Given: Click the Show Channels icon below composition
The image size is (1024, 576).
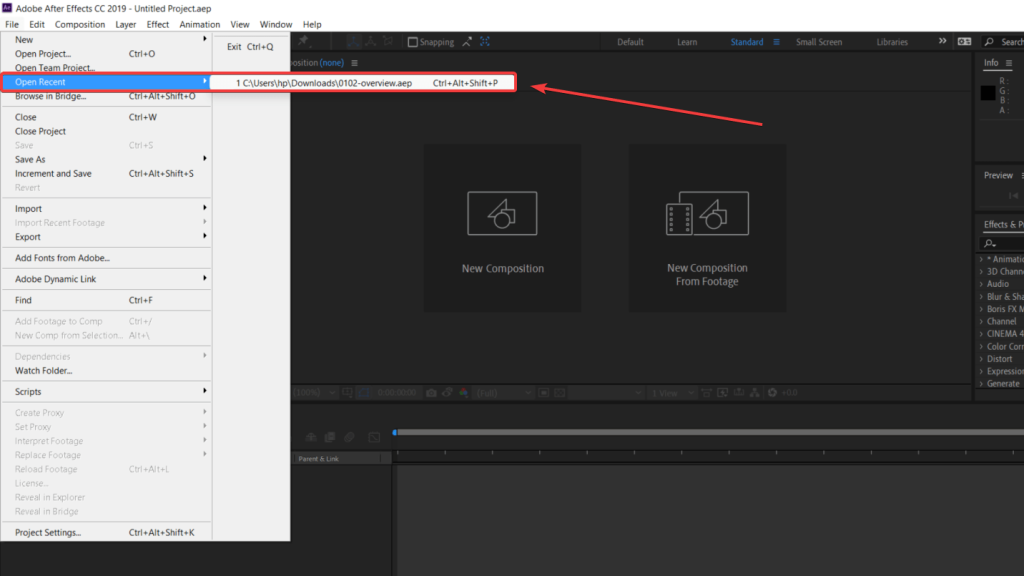Looking at the screenshot, I should (464, 392).
